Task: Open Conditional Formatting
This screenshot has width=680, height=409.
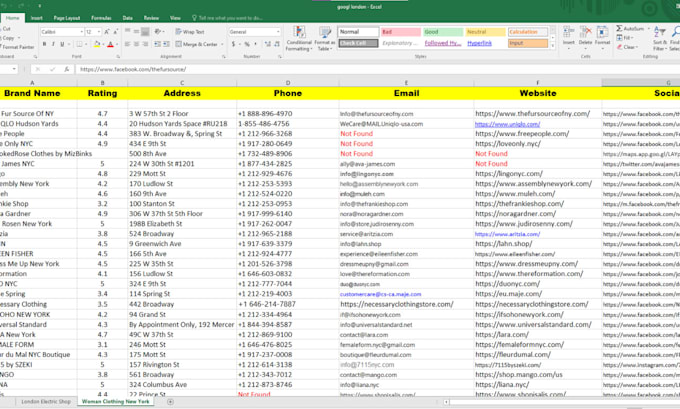Action: (299, 39)
